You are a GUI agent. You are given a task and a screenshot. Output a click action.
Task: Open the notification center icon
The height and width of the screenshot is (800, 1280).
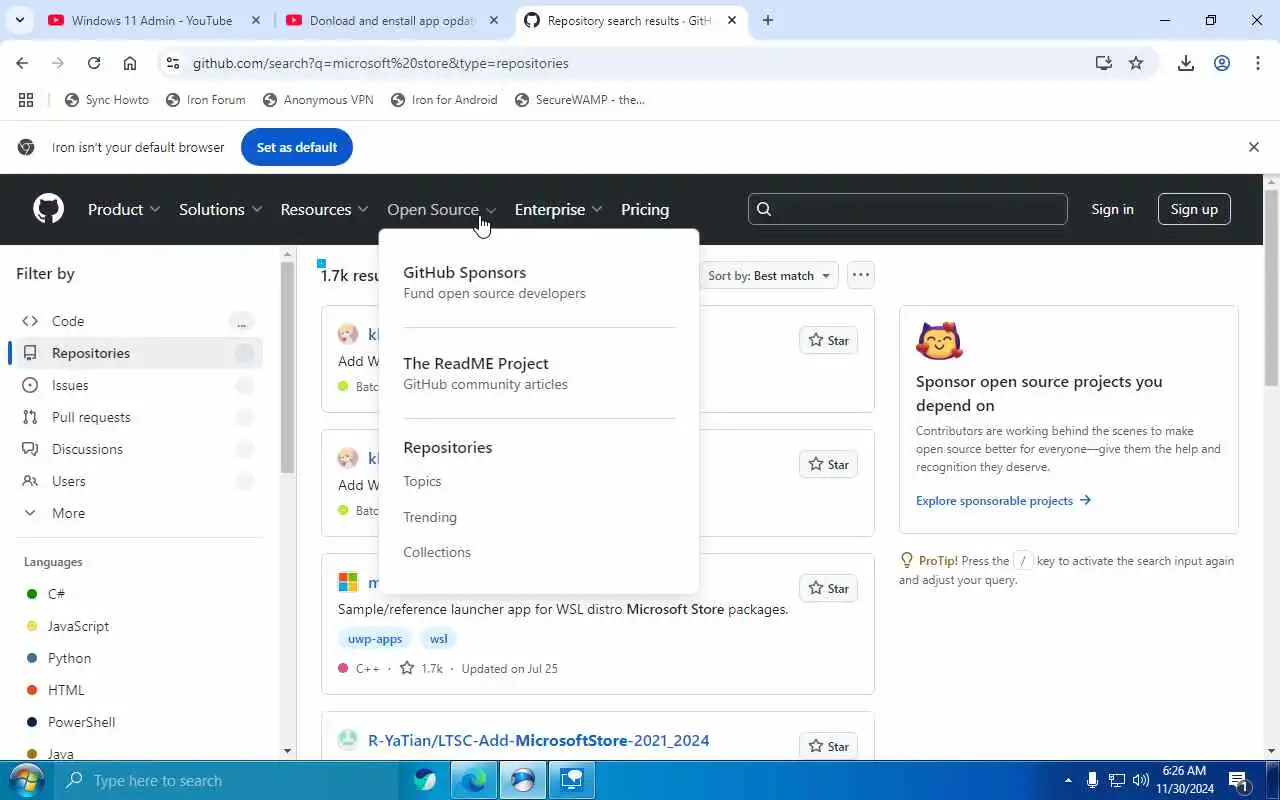point(1239,780)
